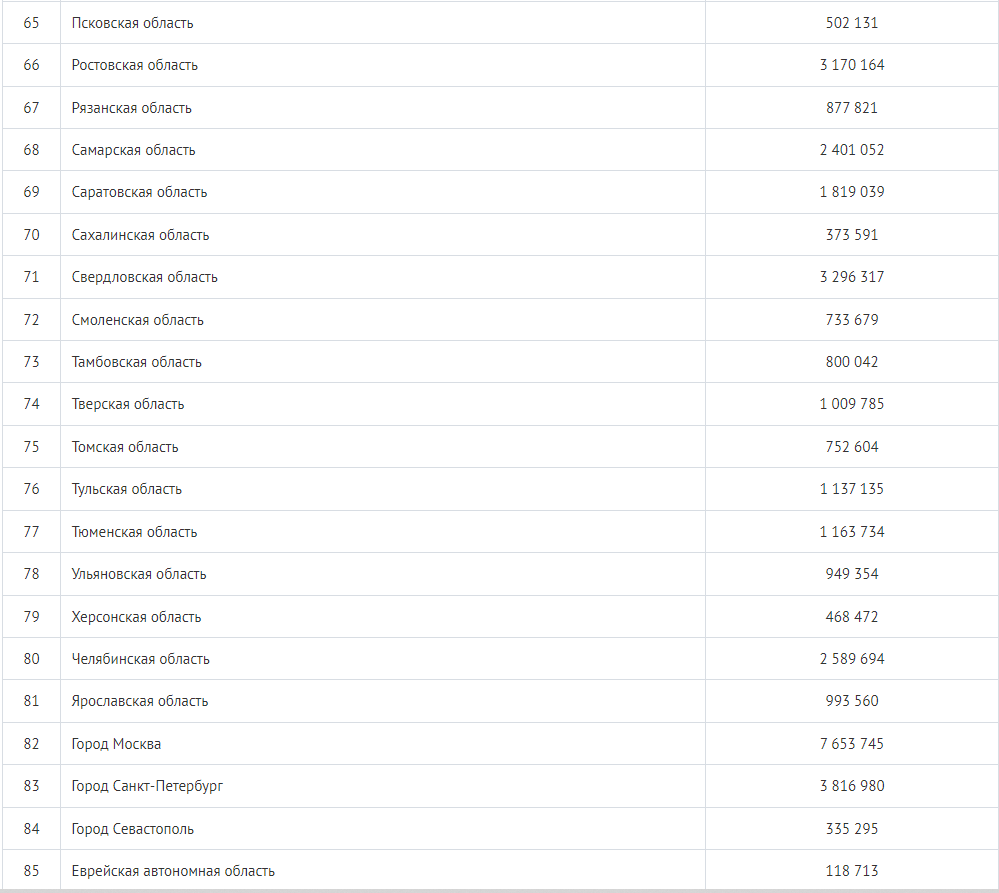Select the Челябинская область population 2 589 694

coord(852,659)
